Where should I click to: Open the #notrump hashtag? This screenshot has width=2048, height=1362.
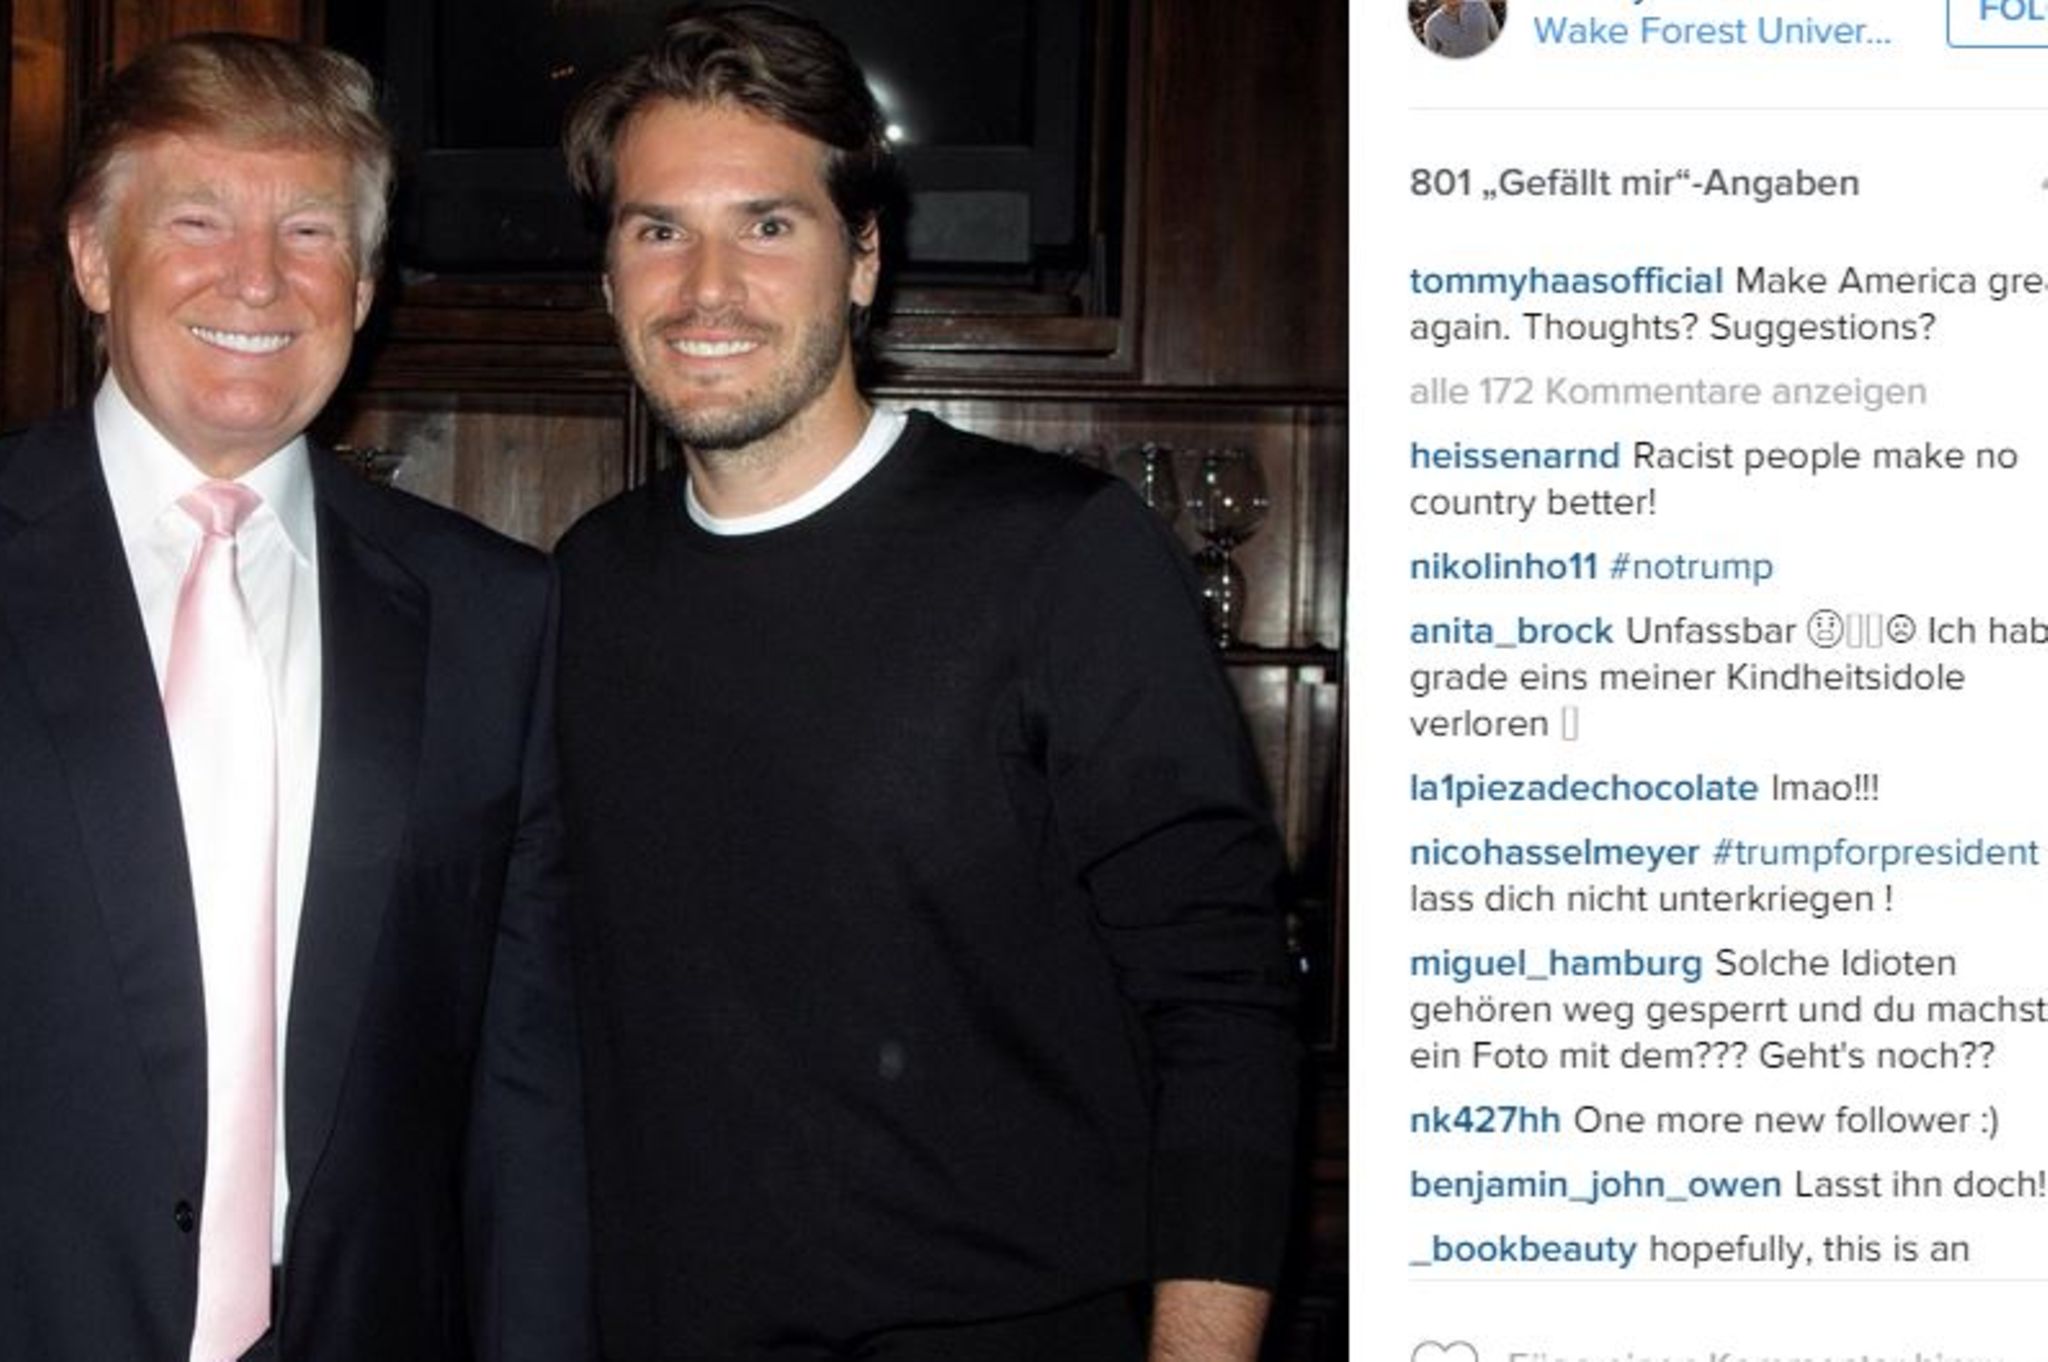coord(1691,566)
